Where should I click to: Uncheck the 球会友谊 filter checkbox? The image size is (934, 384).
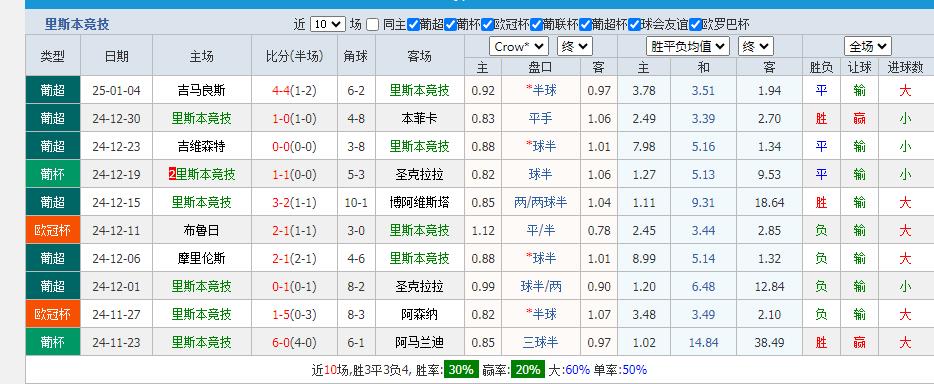tap(634, 25)
